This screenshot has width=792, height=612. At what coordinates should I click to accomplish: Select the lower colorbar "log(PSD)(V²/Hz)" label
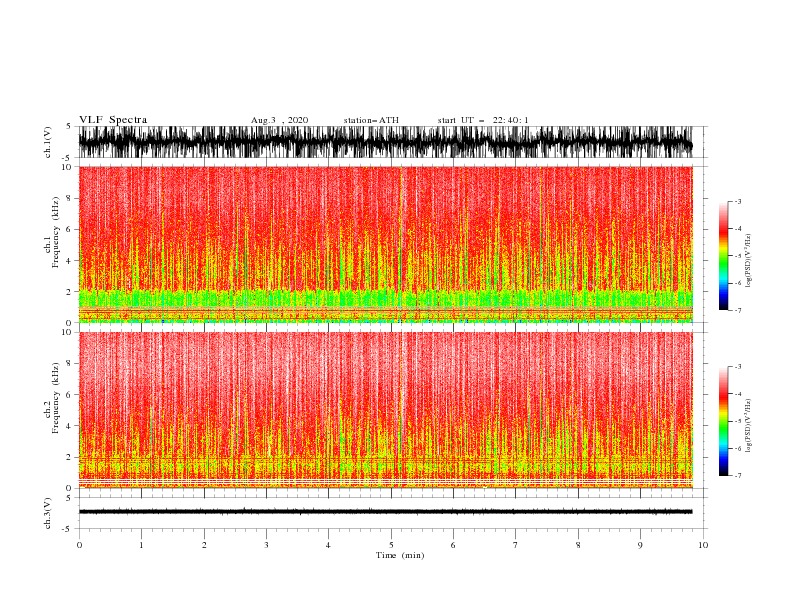coord(748,426)
